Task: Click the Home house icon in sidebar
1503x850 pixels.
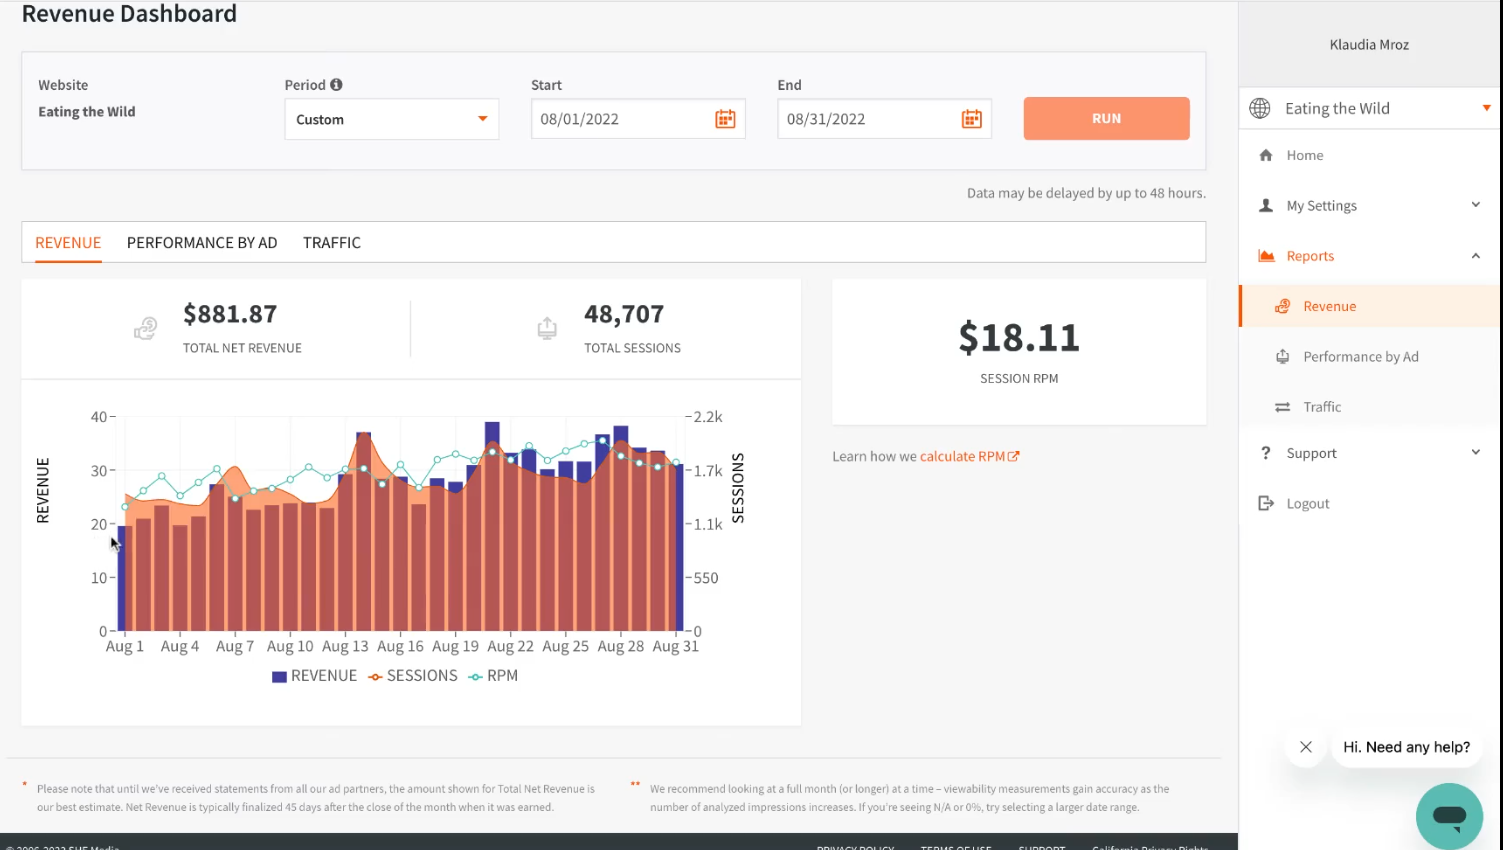Action: [1266, 155]
